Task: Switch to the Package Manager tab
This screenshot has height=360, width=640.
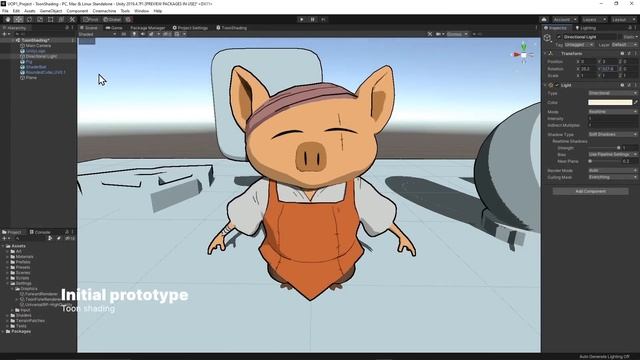Action: click(147, 28)
